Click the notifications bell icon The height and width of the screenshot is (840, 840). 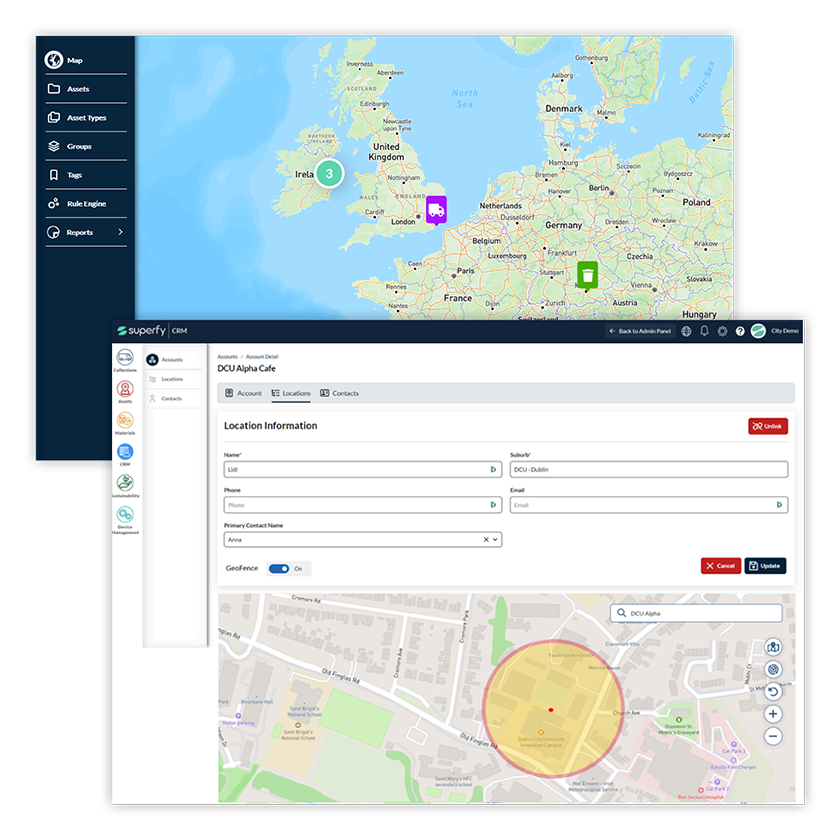704,331
